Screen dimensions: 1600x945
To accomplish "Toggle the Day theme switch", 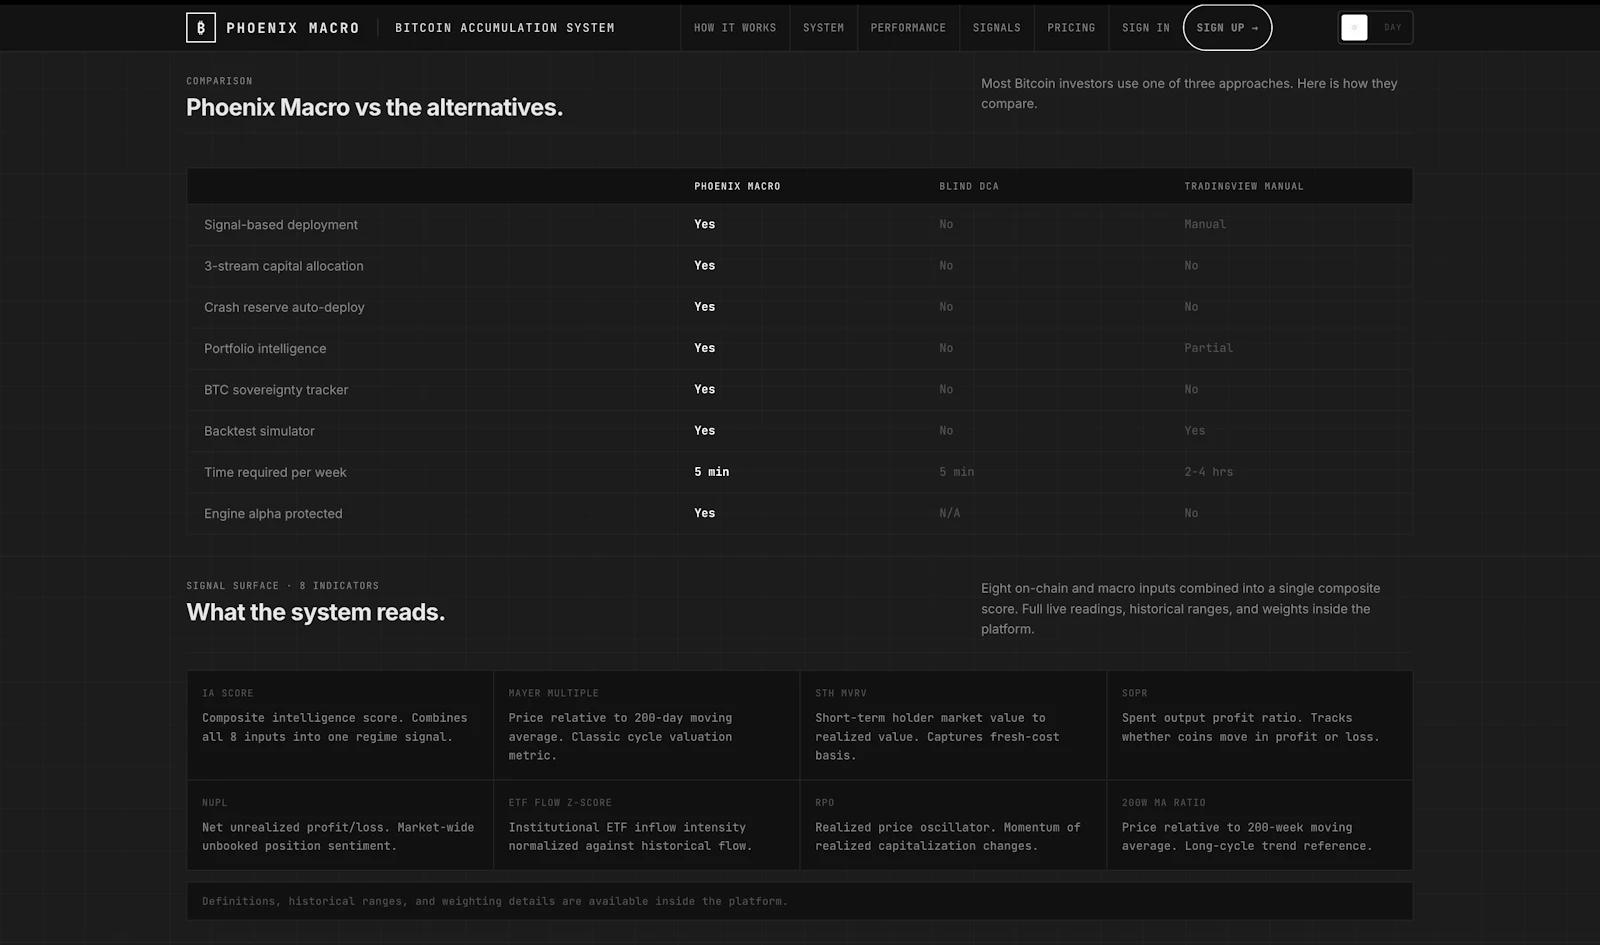I will (1376, 28).
